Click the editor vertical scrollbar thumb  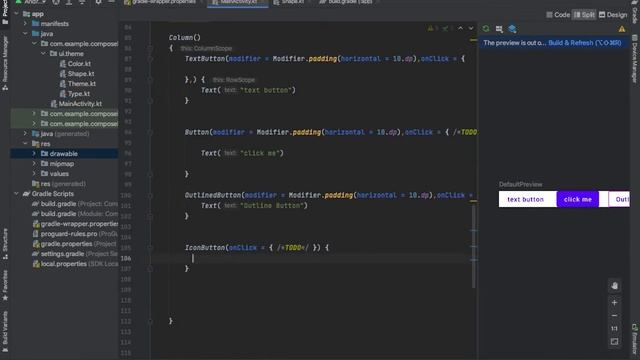pos(473,246)
